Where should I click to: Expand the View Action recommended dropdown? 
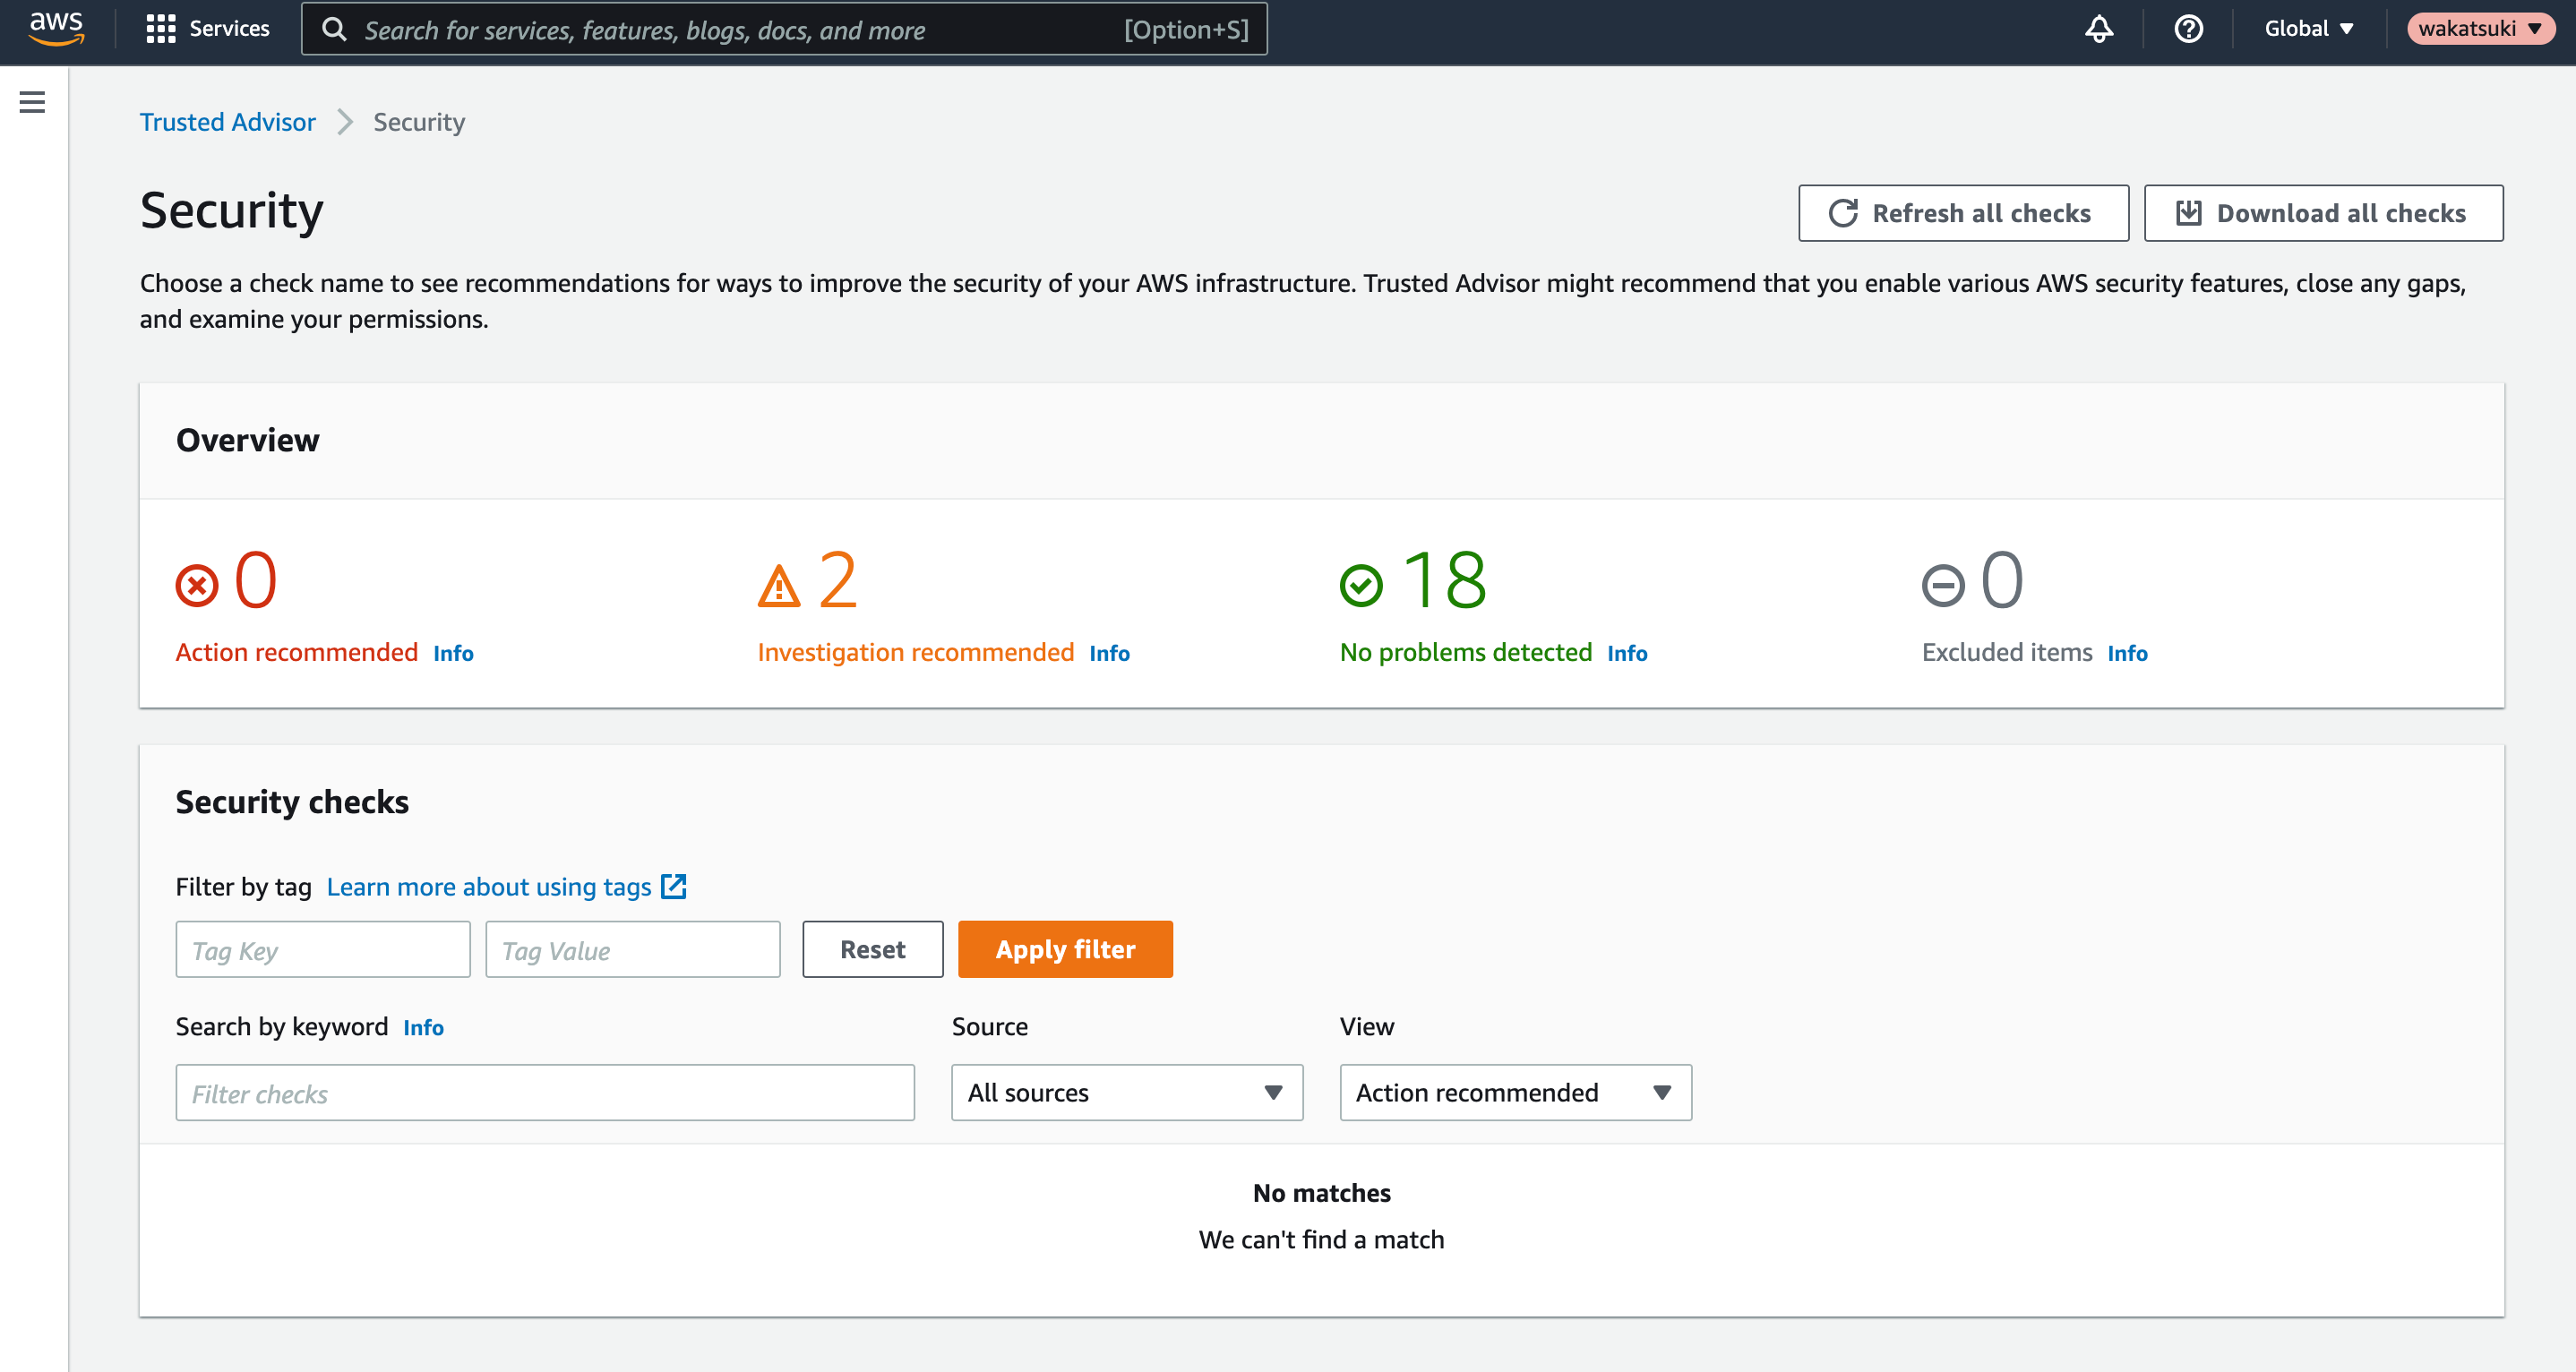pos(1515,1092)
